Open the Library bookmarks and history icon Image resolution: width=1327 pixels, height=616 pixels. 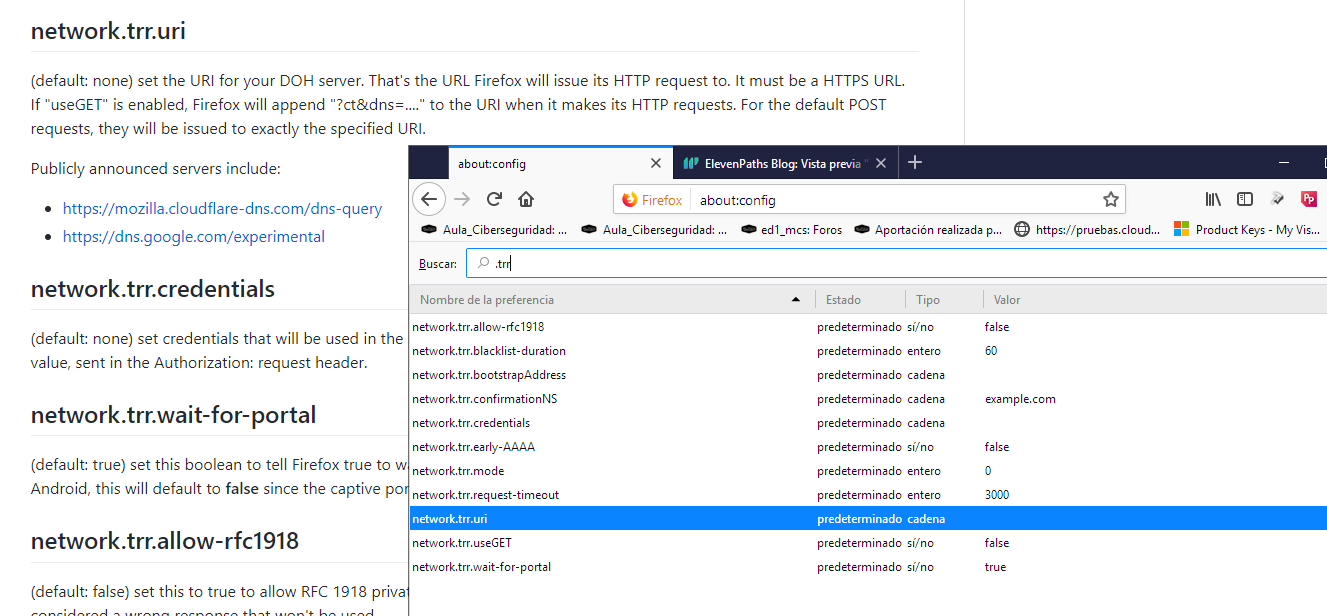(1213, 199)
